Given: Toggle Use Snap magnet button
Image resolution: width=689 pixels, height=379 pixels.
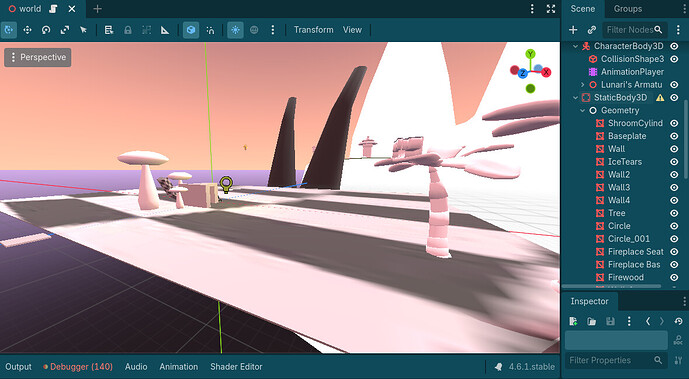Looking at the screenshot, I should point(210,30).
